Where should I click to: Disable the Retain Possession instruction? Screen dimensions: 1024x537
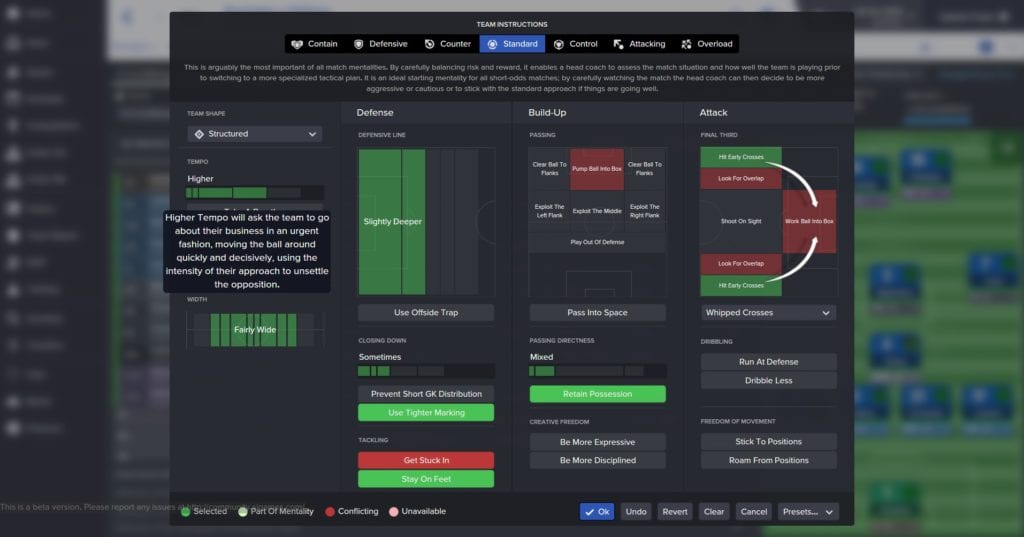(597, 394)
